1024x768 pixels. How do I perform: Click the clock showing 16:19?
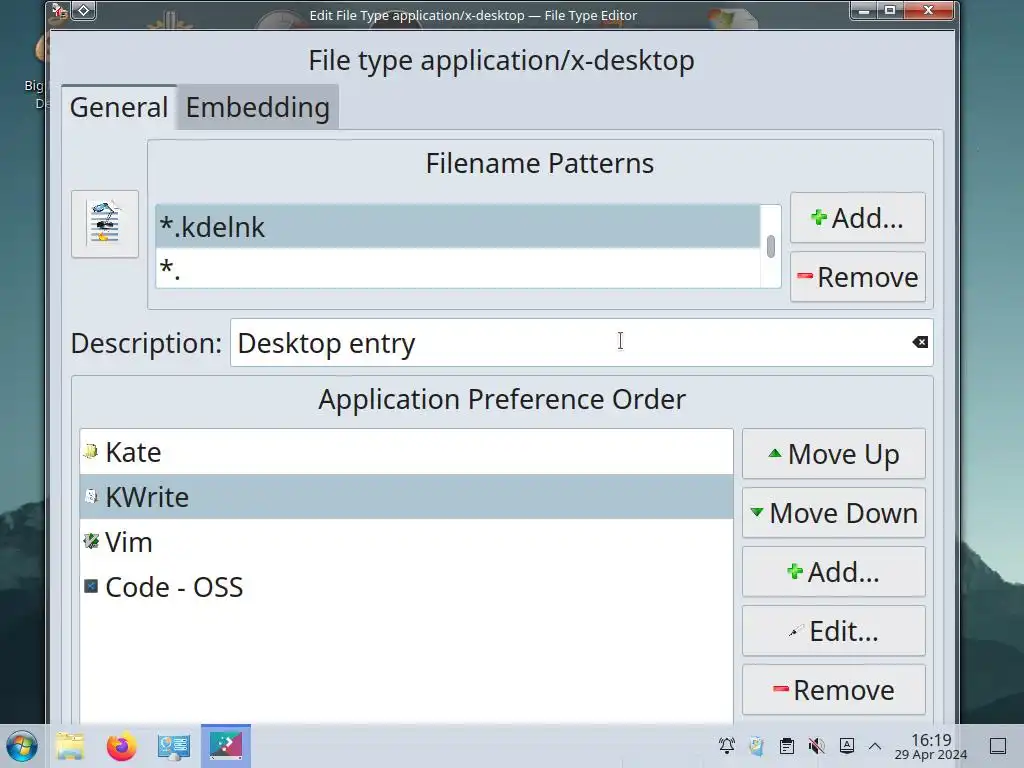click(931, 746)
